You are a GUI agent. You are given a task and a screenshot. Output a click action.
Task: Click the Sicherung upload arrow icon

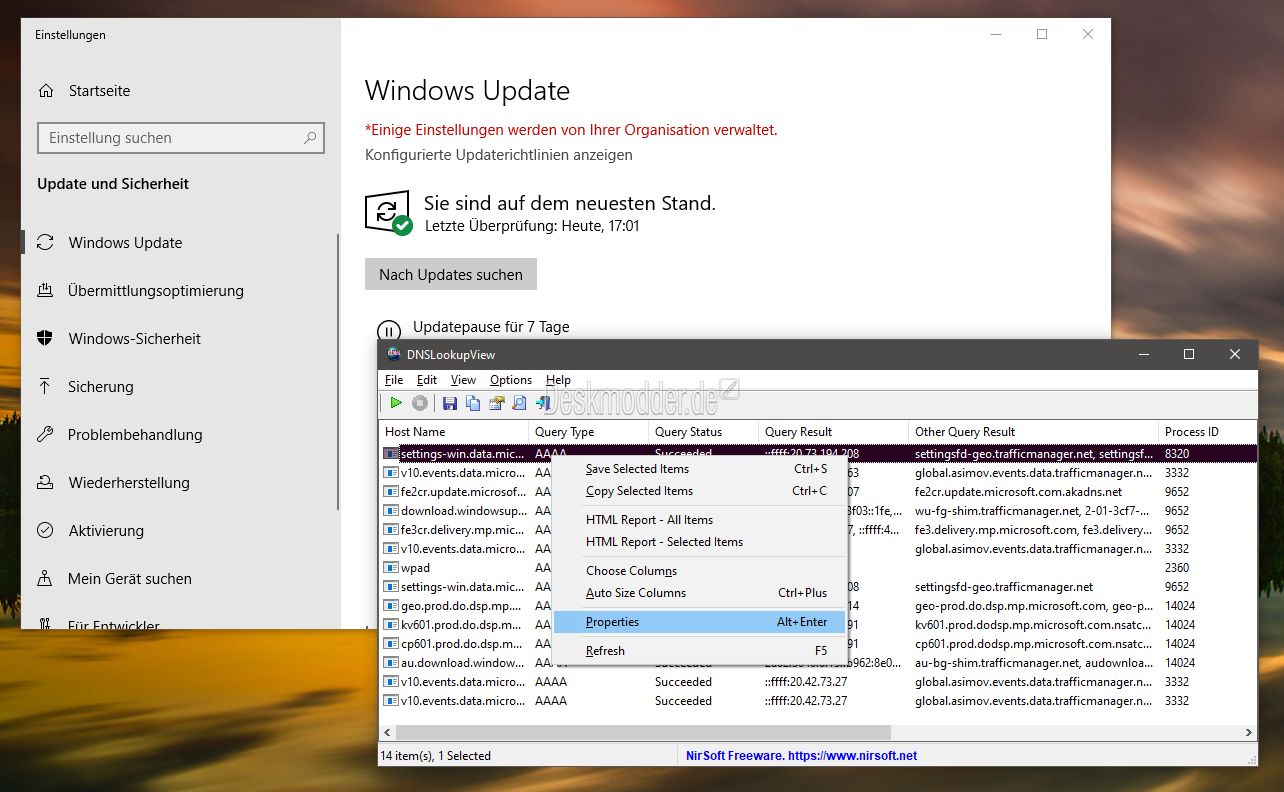click(x=45, y=386)
